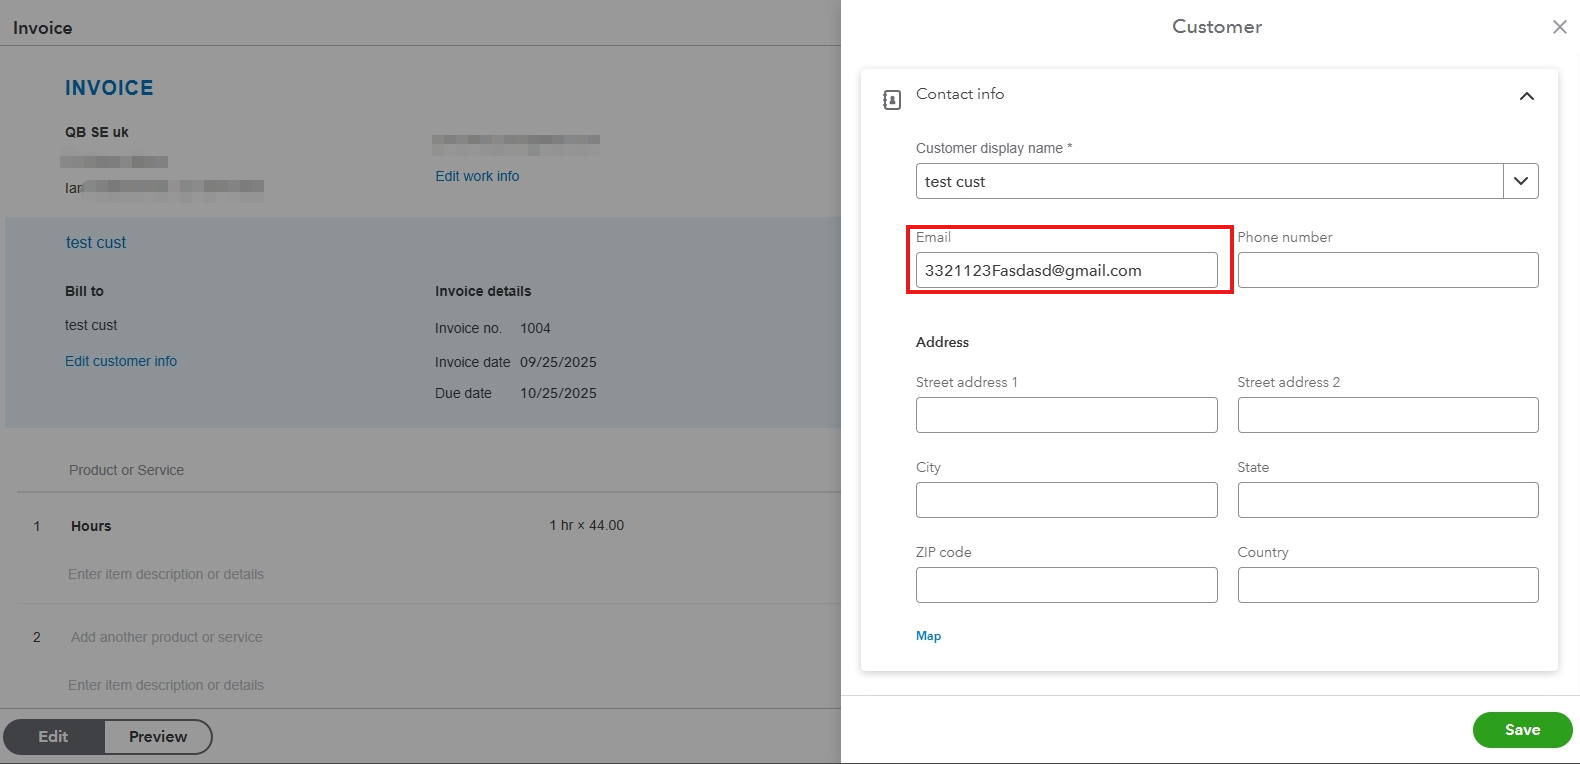Click the Contact info address book icon

pos(892,99)
